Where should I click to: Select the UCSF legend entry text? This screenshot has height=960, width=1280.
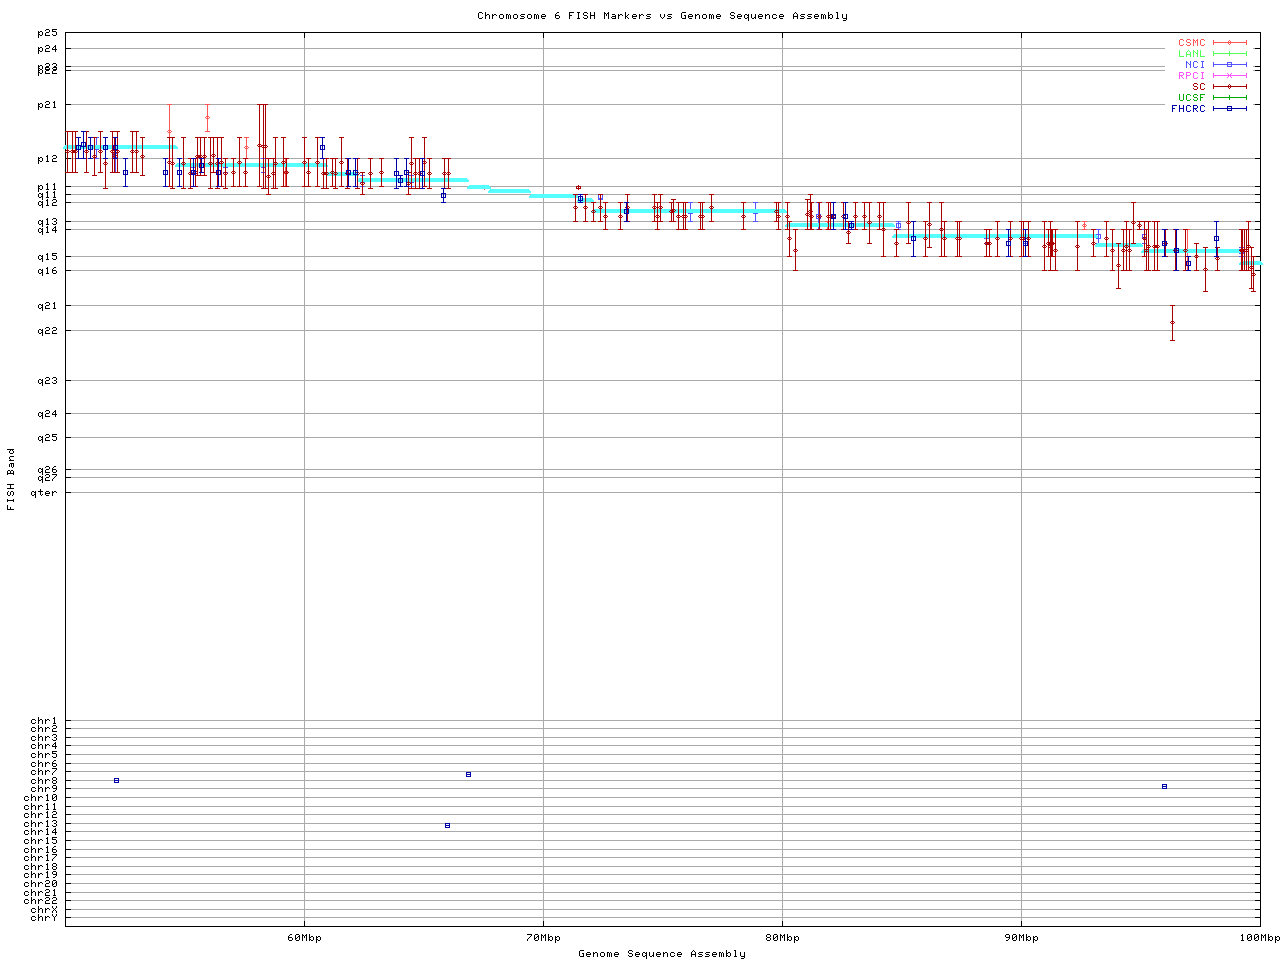point(1191,97)
